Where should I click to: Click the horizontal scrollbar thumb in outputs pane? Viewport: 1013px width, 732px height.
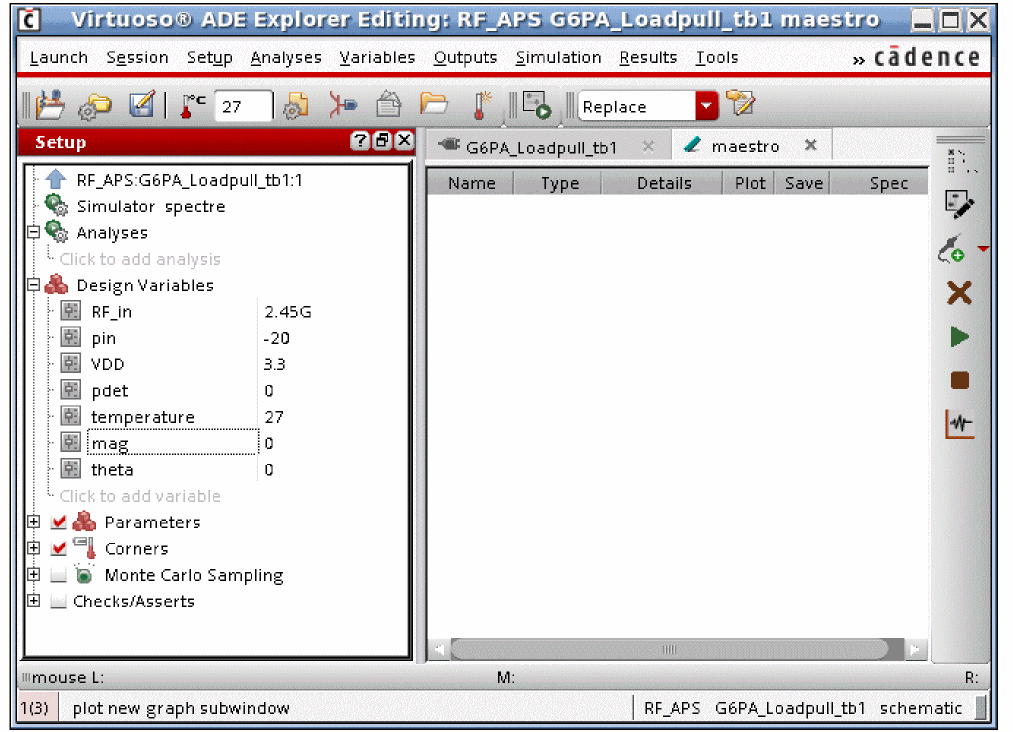669,649
